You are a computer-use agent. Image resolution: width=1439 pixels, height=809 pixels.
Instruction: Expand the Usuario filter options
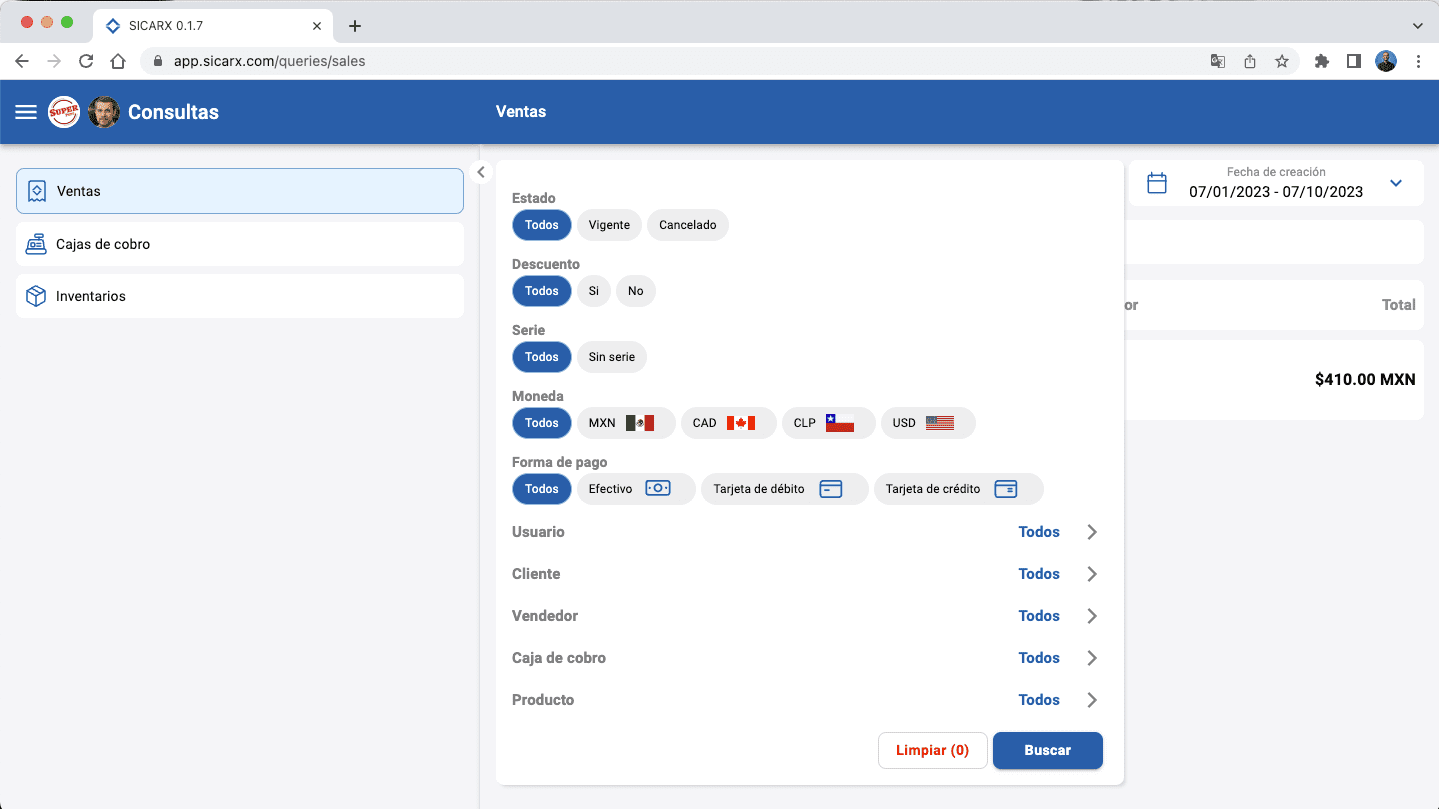coord(1092,532)
